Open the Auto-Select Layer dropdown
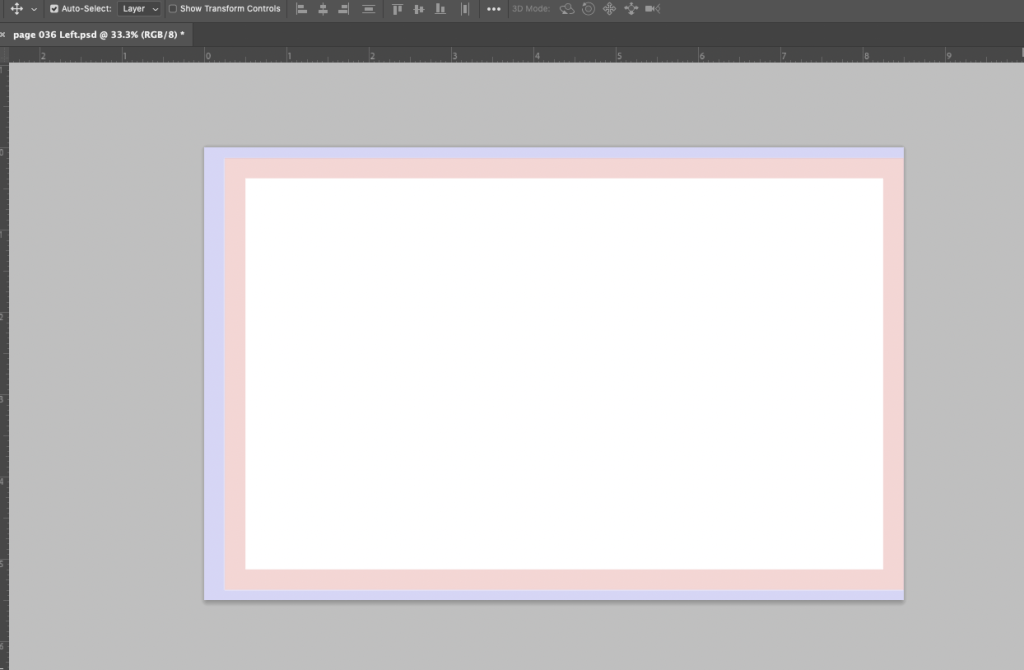The height and width of the screenshot is (670, 1024). coord(139,9)
